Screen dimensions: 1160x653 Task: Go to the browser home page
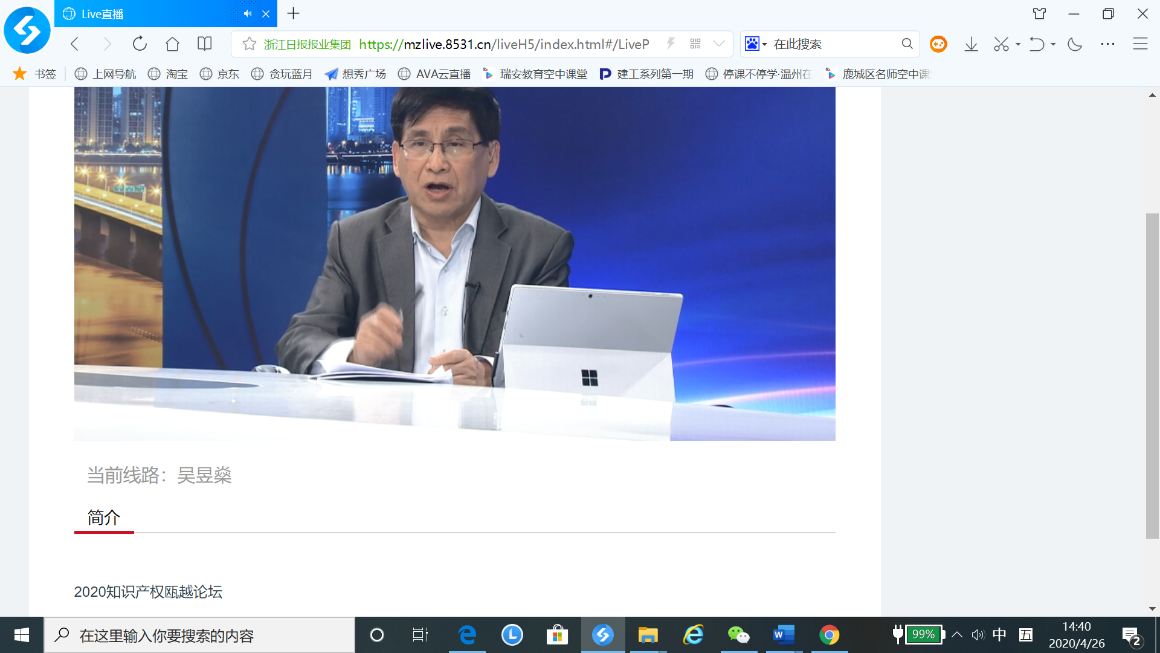click(x=172, y=44)
